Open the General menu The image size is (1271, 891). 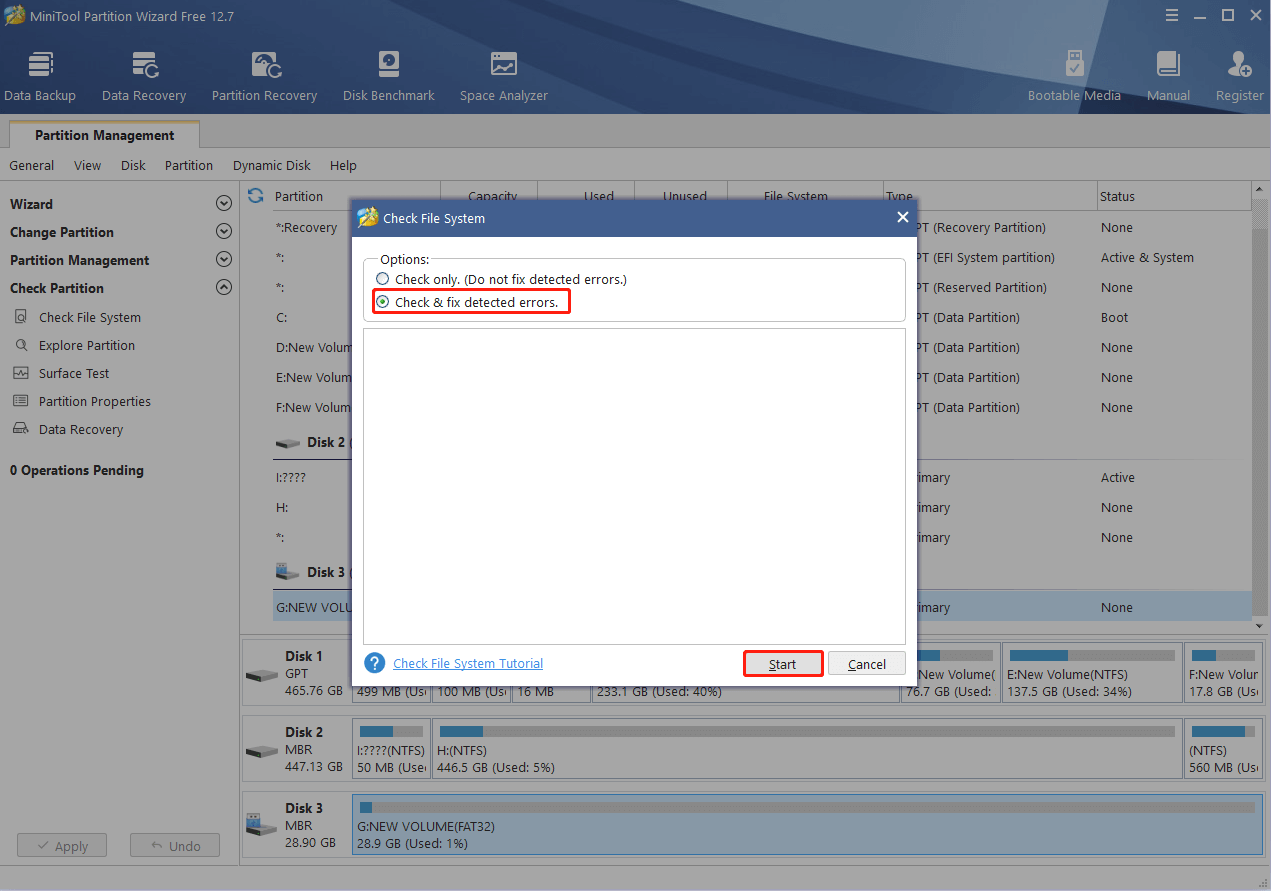(32, 165)
